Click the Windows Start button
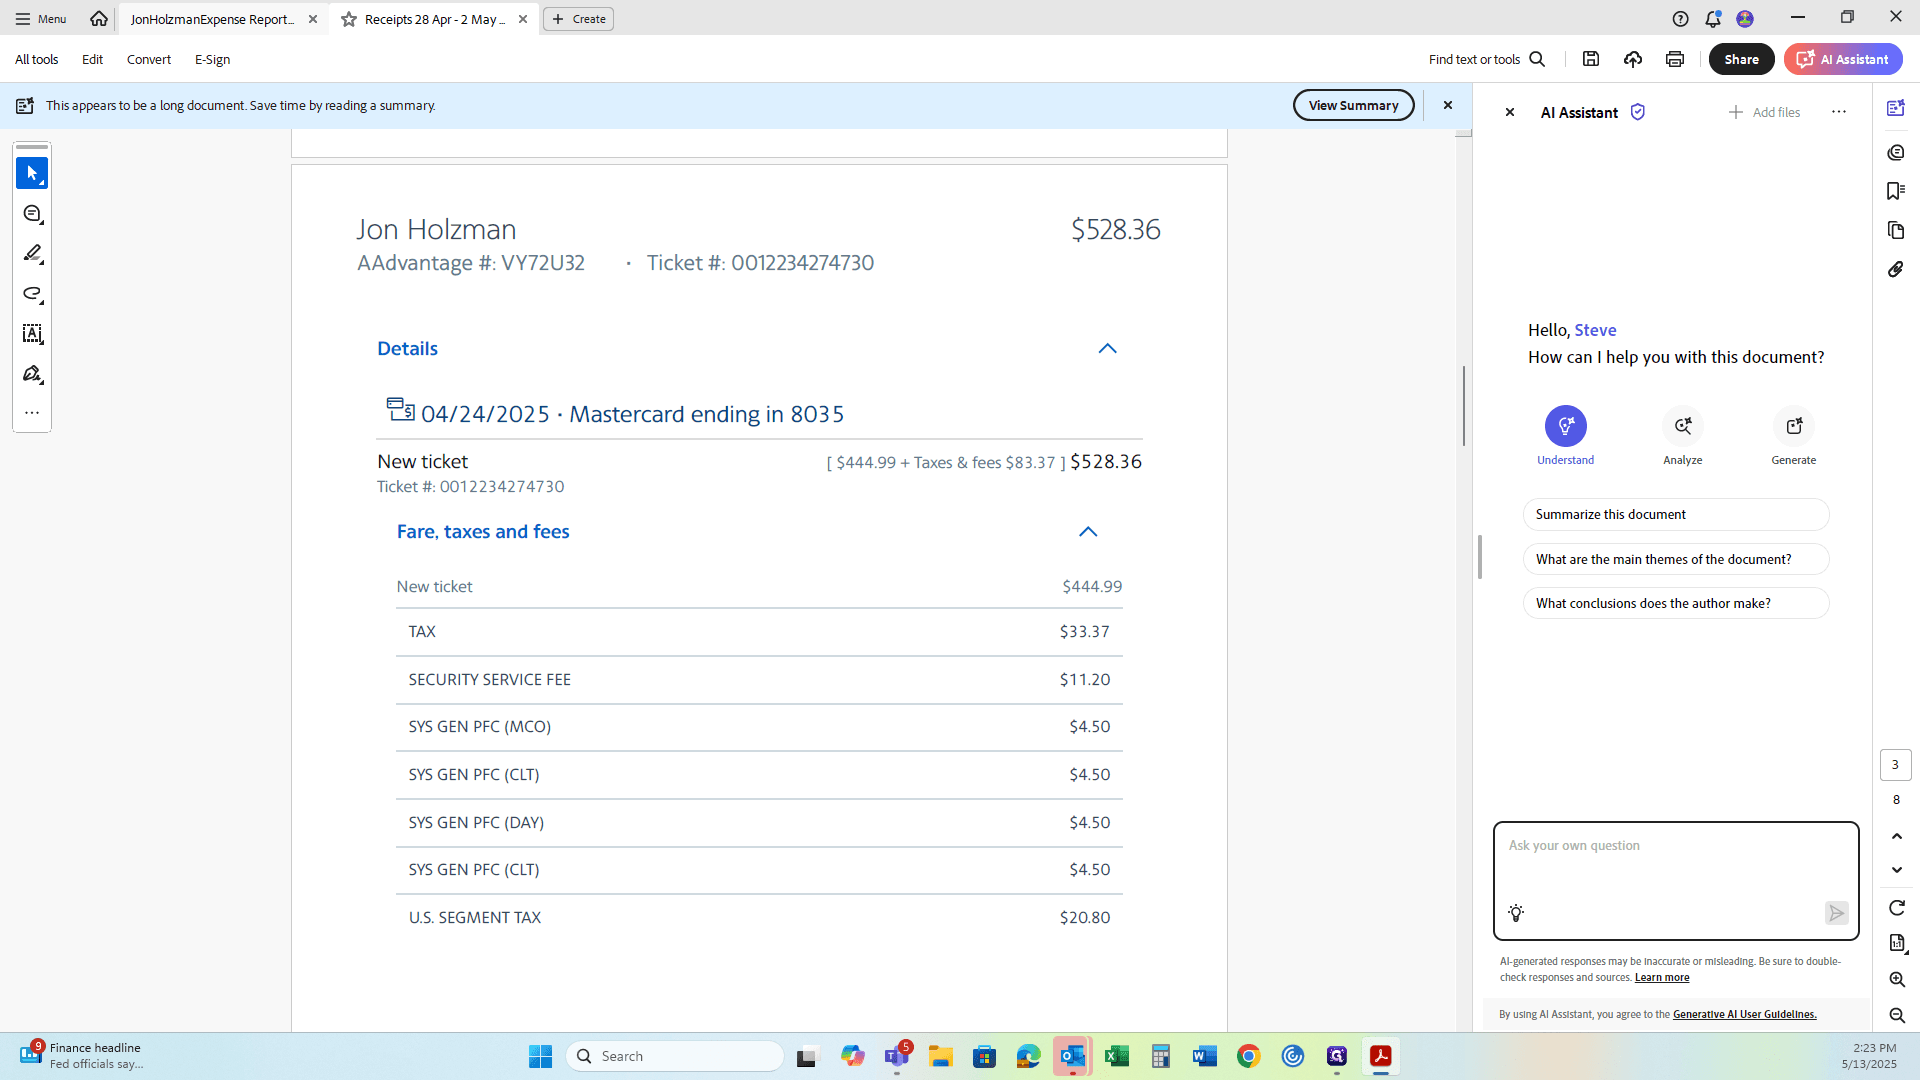1920x1080 pixels. 540,1056
